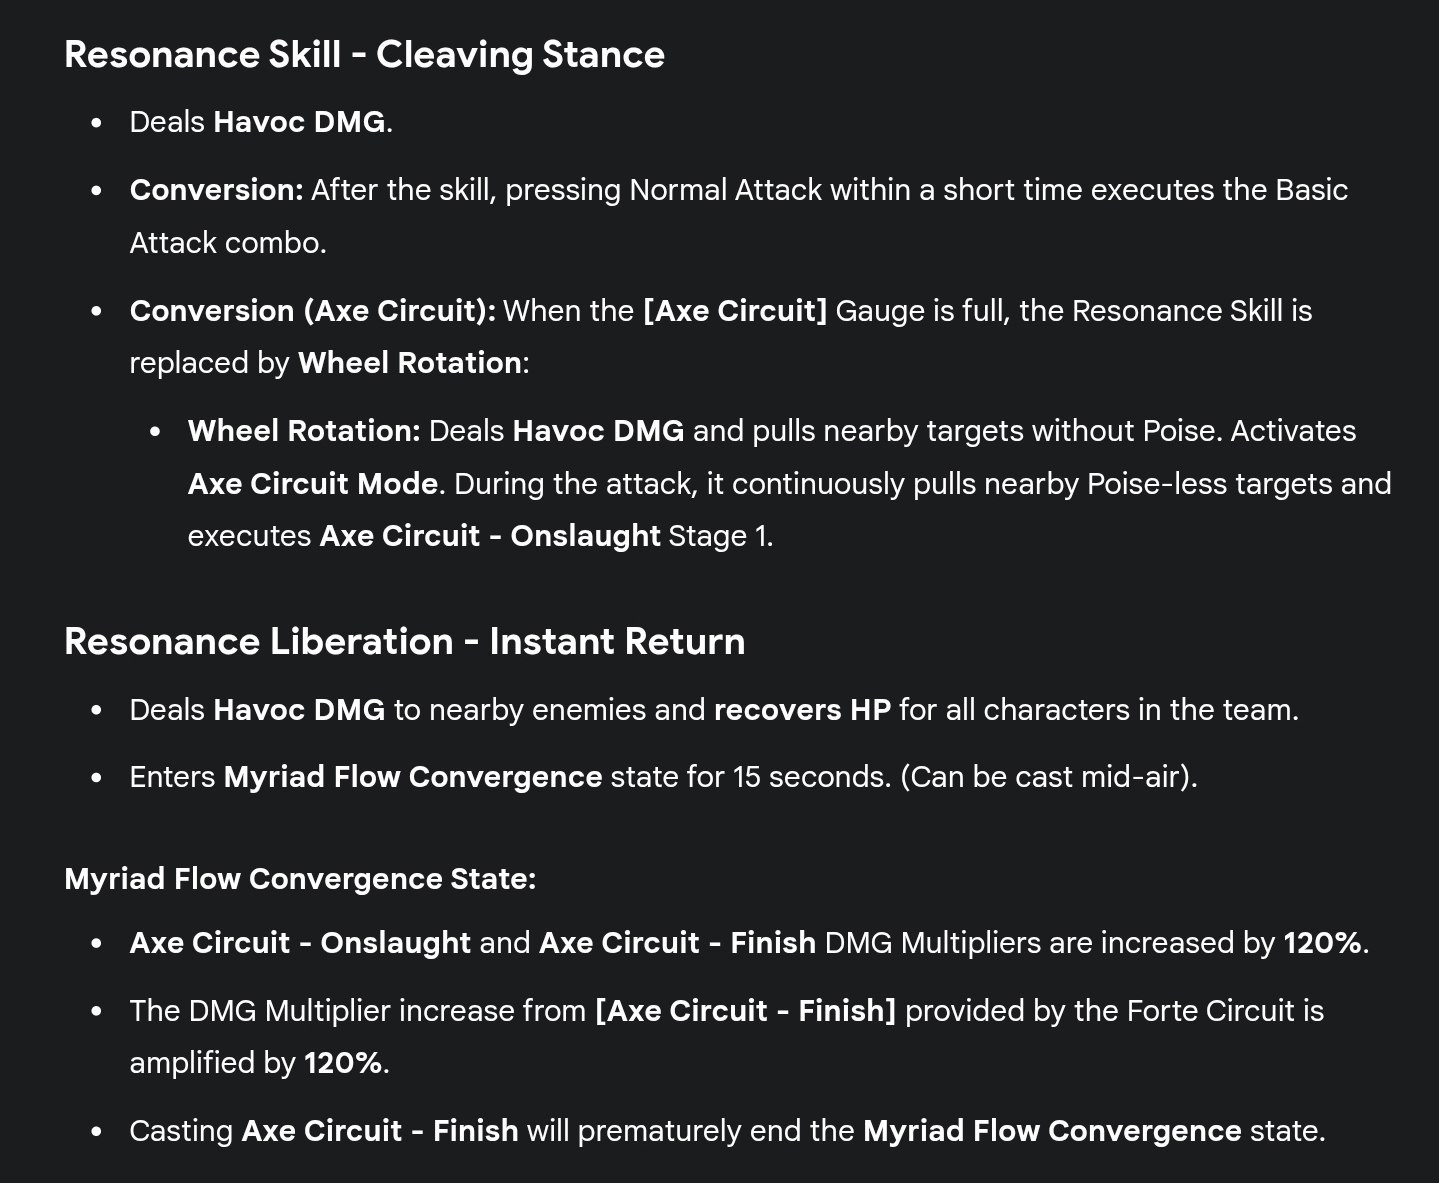Click the bracketed "[Axe Circuit - Finish]" text
The height and width of the screenshot is (1183, 1439).
[x=745, y=1011]
